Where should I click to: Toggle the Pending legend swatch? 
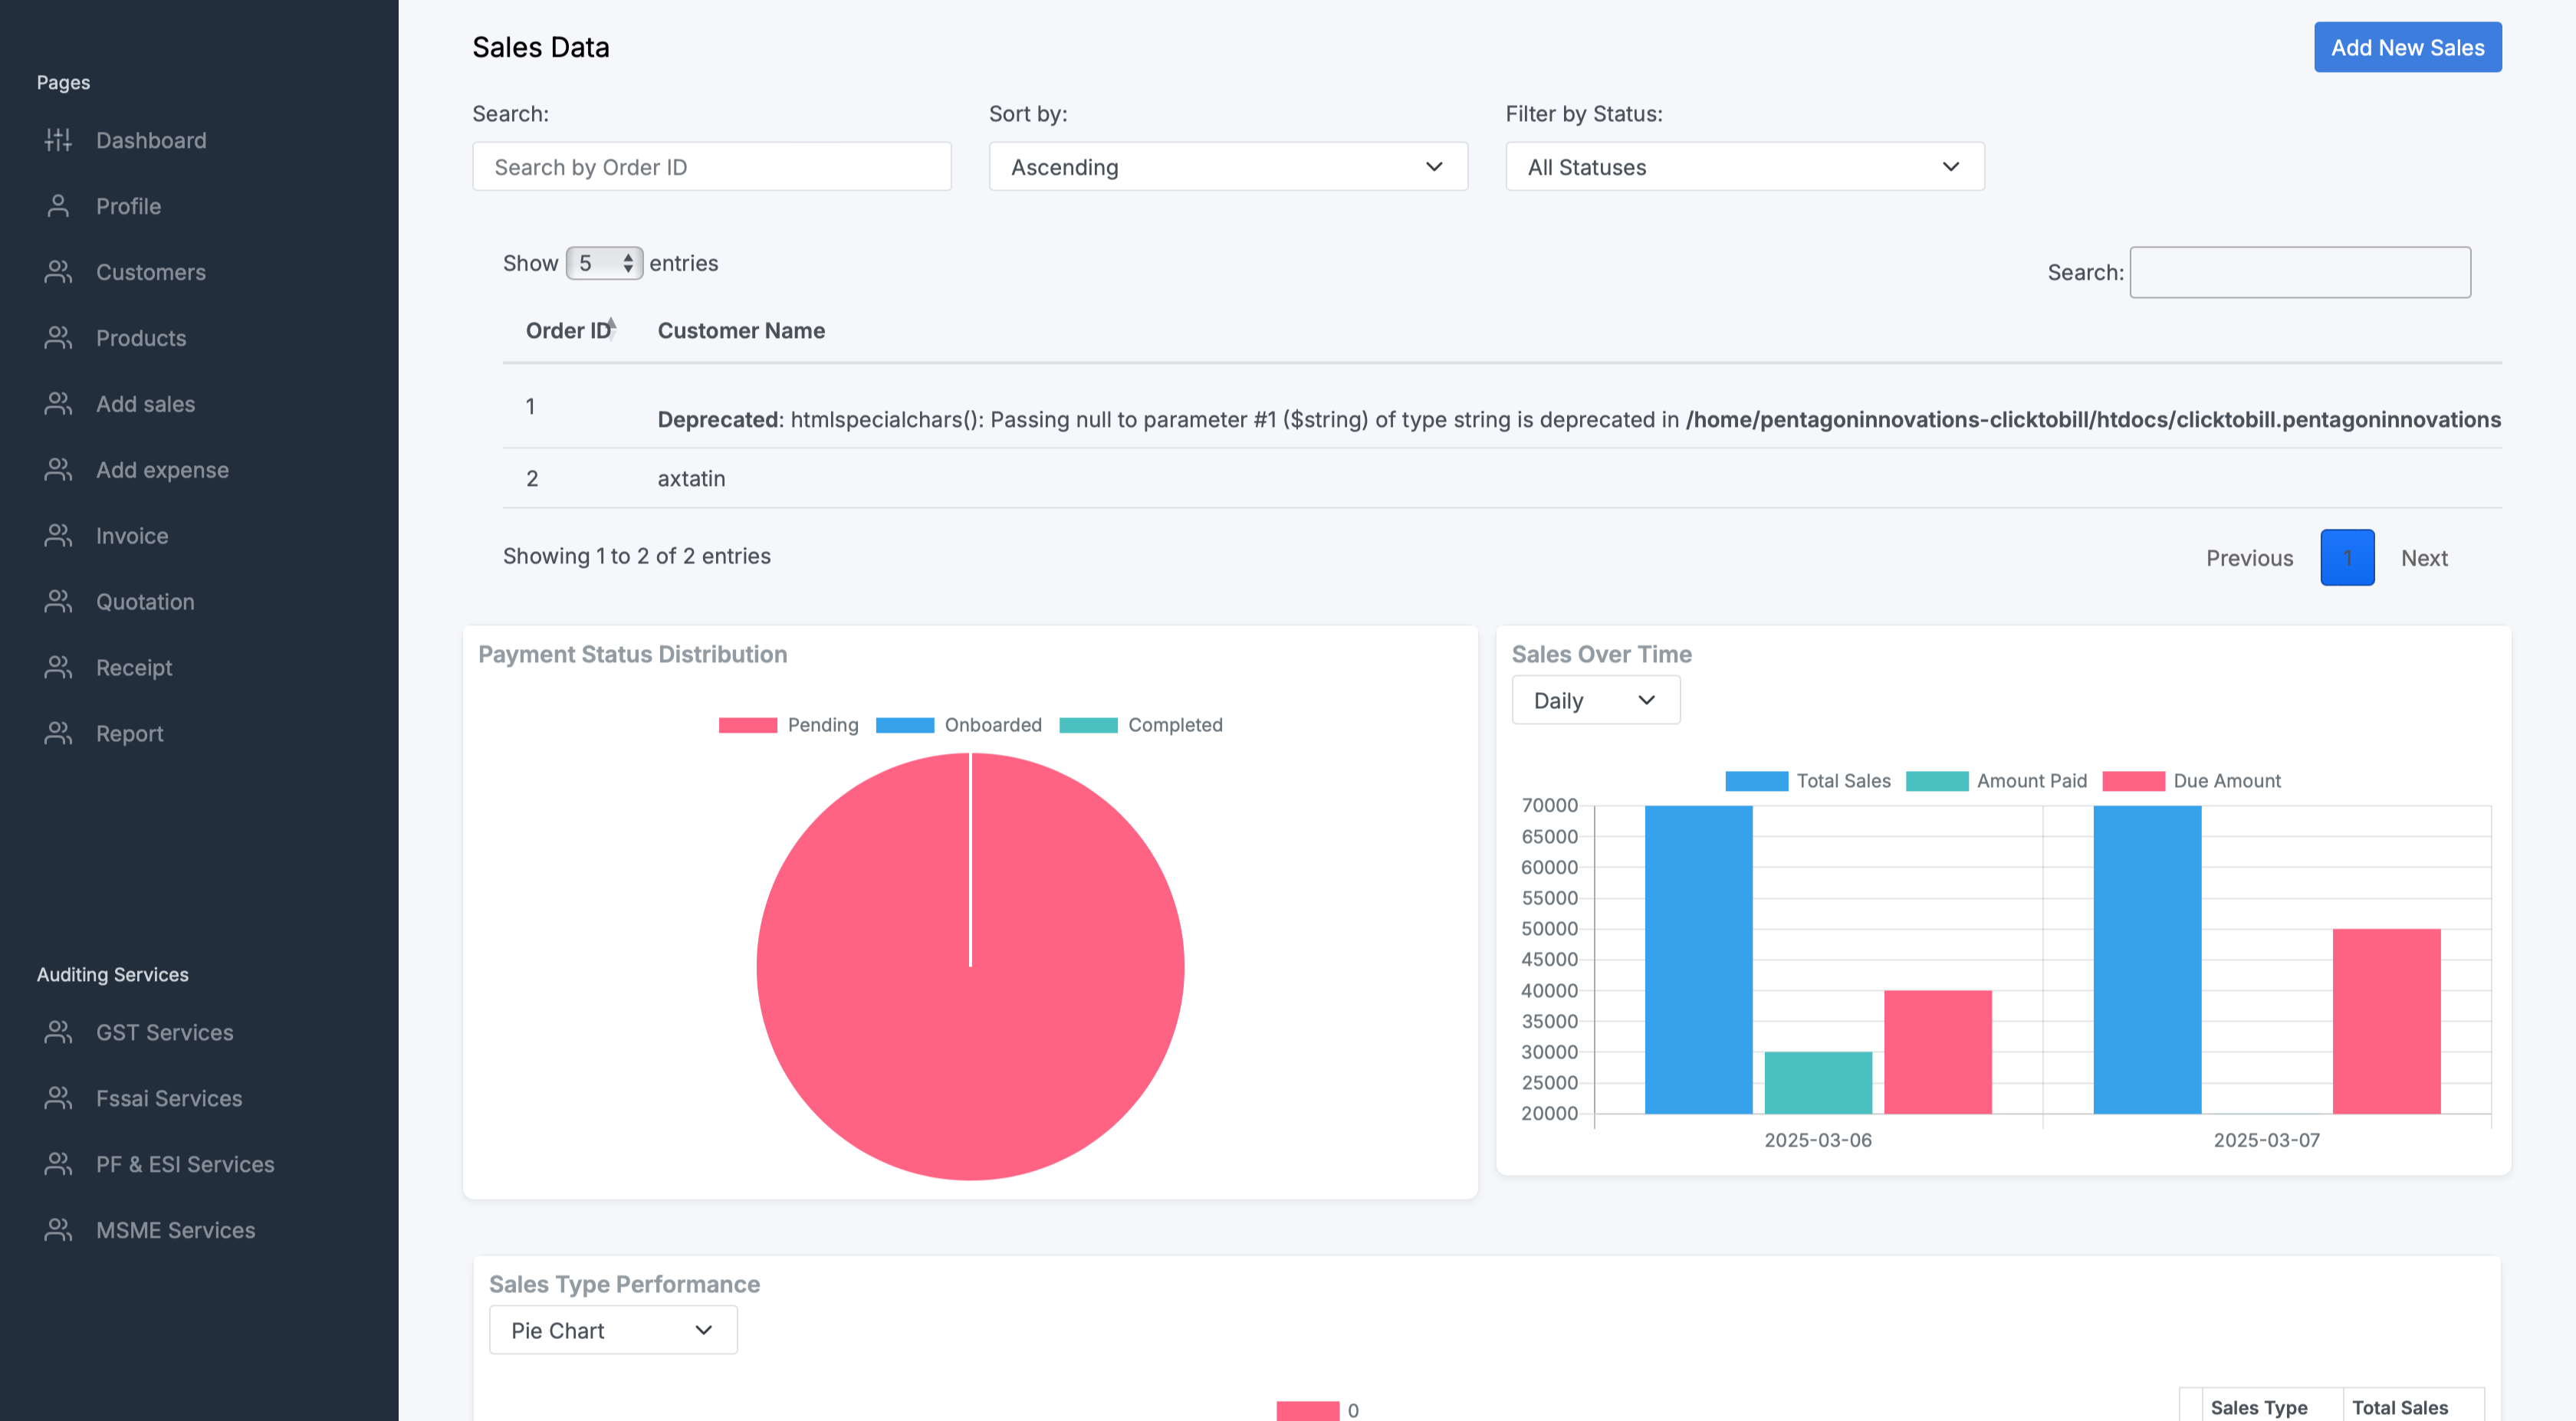point(747,725)
